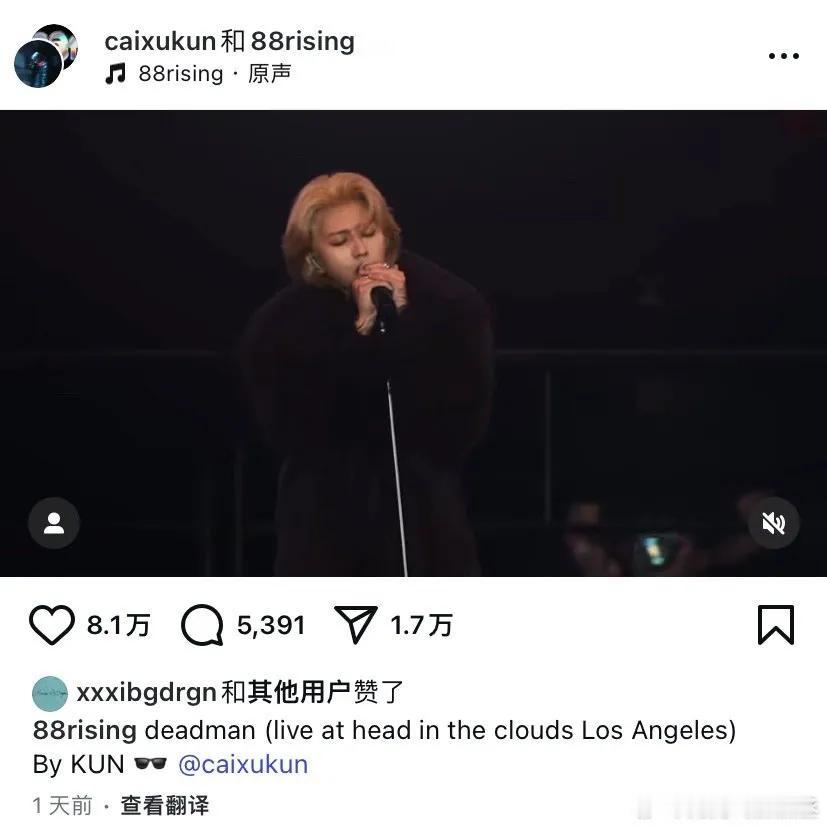Open 88rising collaborator name in header
827x827 pixels.
303,41
